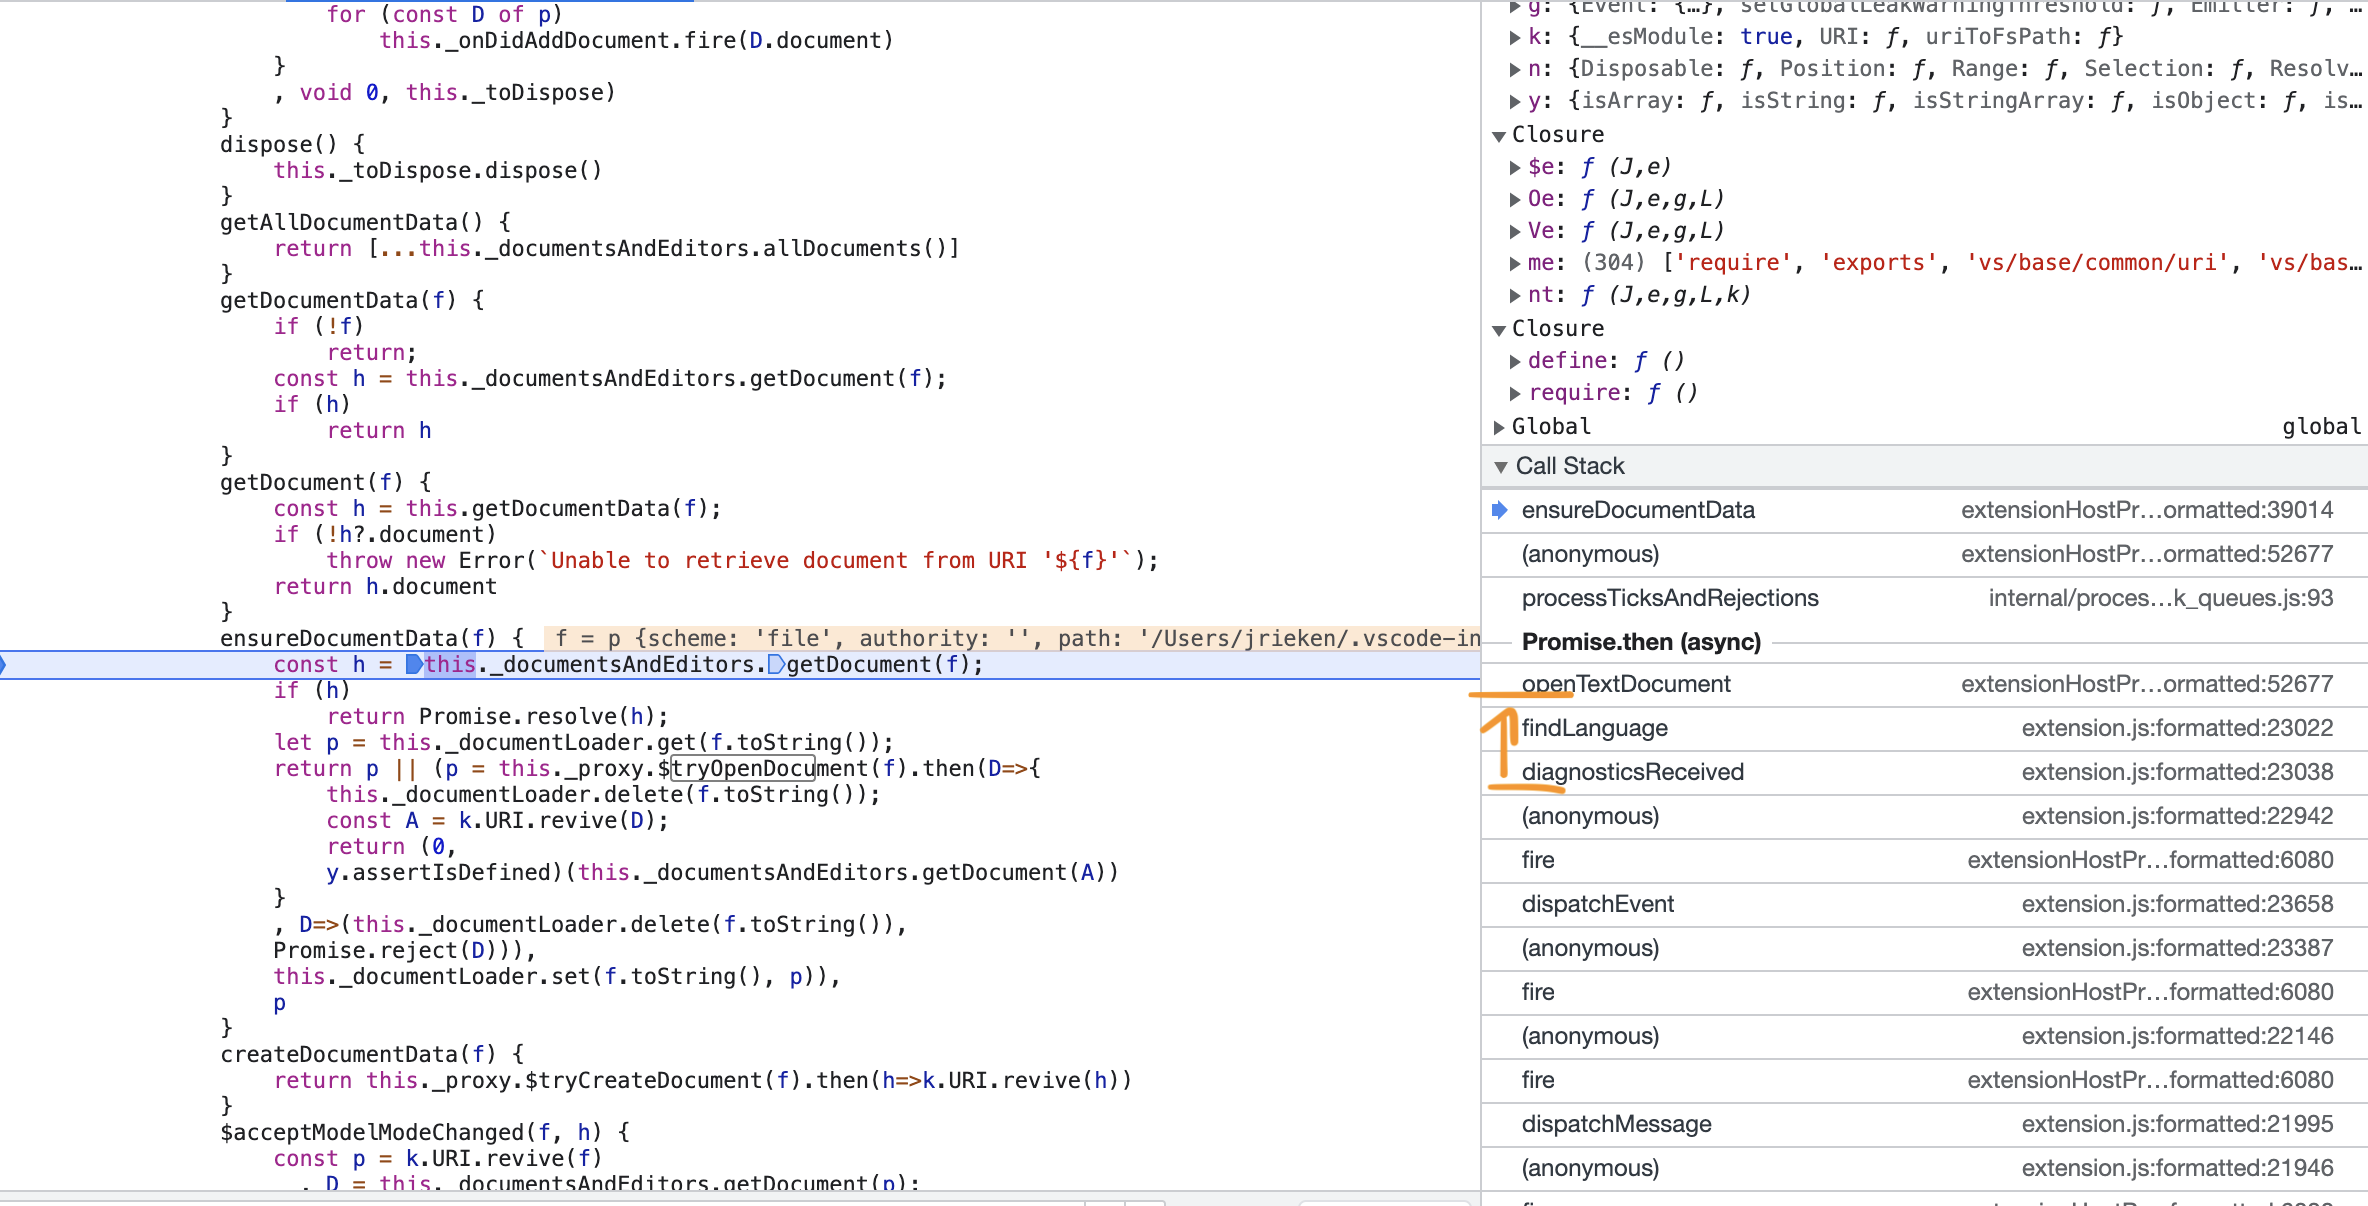The image size is (2368, 1206).
Task: Expand the $e closure variable
Action: 1516,166
